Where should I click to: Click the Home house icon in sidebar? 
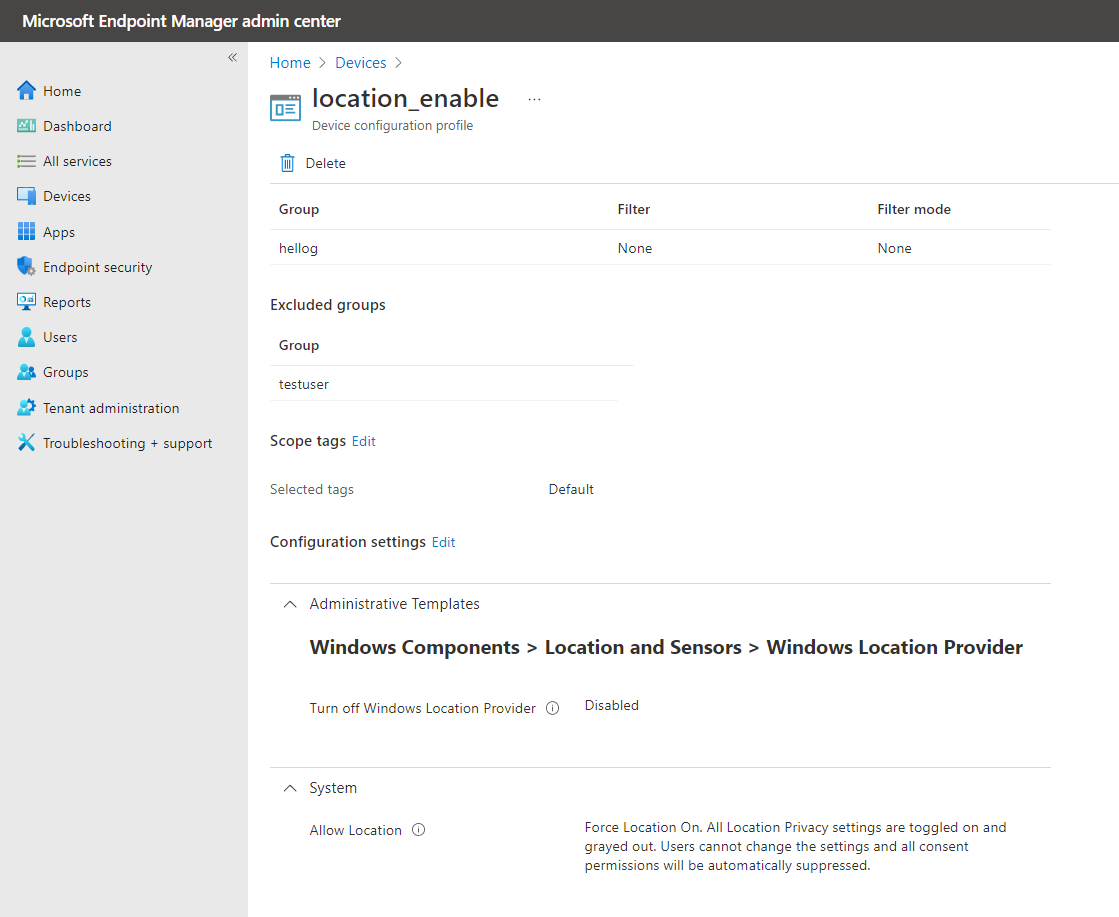pos(26,91)
